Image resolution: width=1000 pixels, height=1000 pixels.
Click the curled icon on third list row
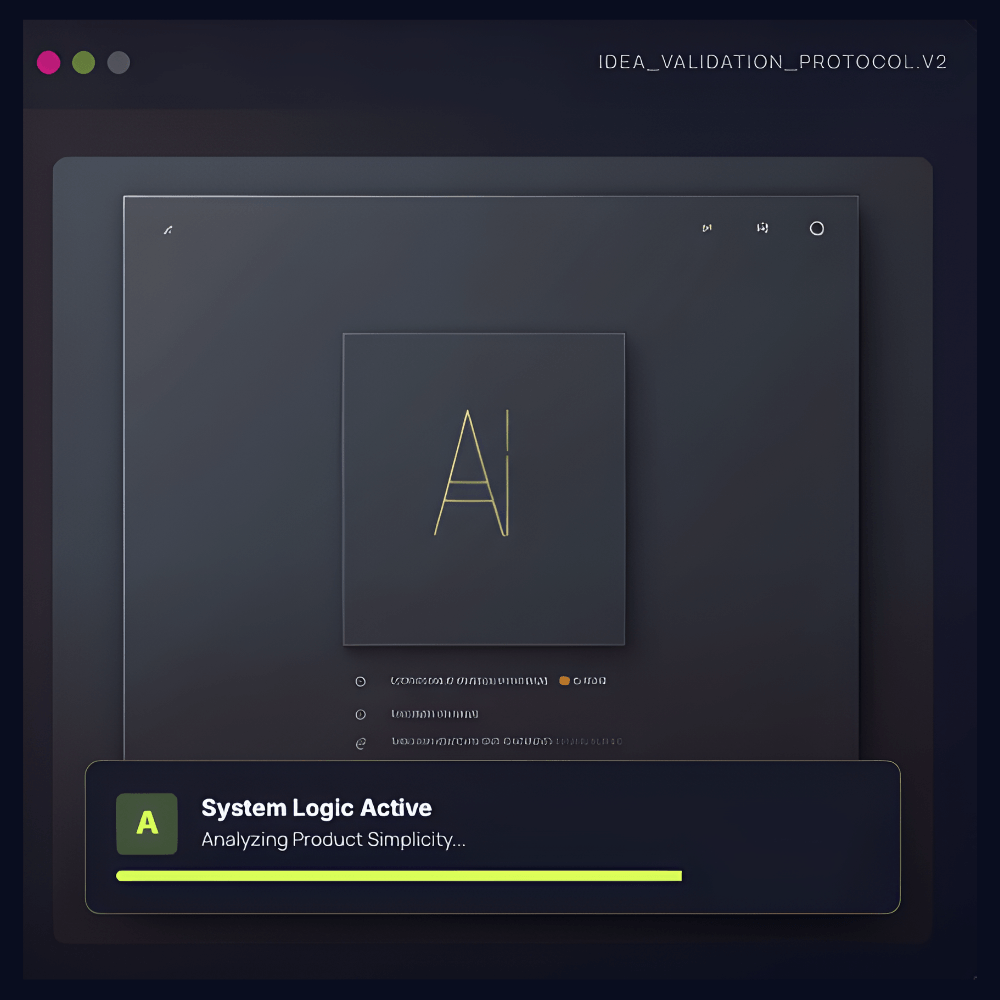360,744
